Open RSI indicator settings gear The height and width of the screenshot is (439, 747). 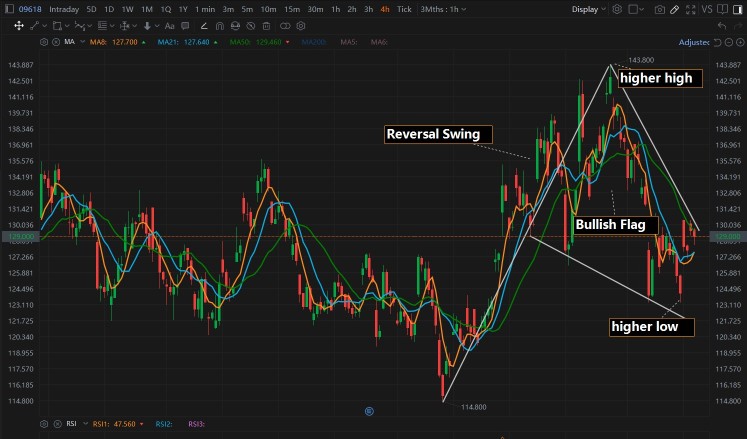tap(44, 424)
